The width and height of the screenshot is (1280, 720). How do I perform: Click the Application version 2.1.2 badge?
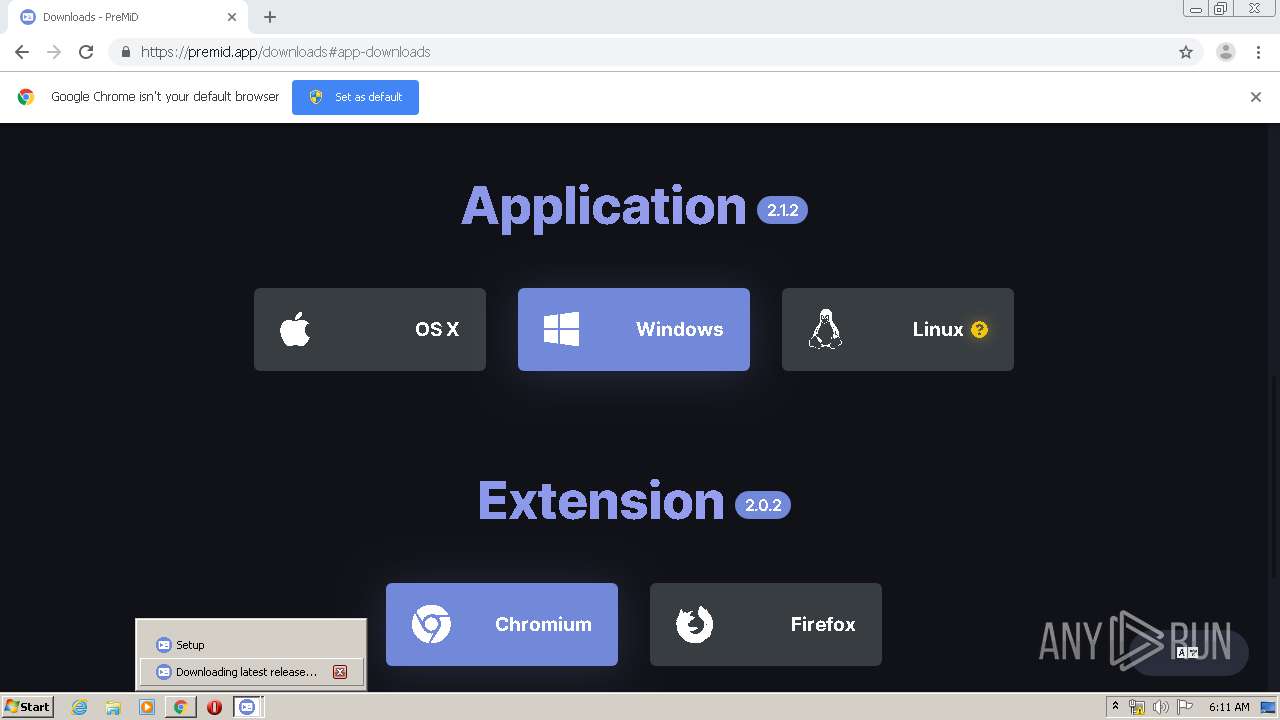point(782,210)
